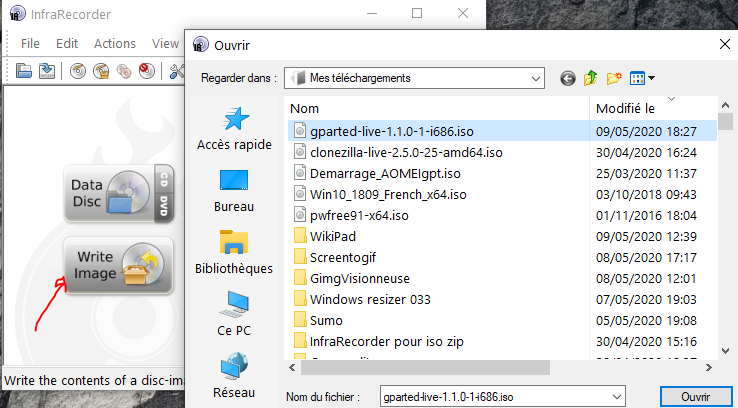
Task: Click the Burn image disc icon in the toolbar
Action: point(101,71)
